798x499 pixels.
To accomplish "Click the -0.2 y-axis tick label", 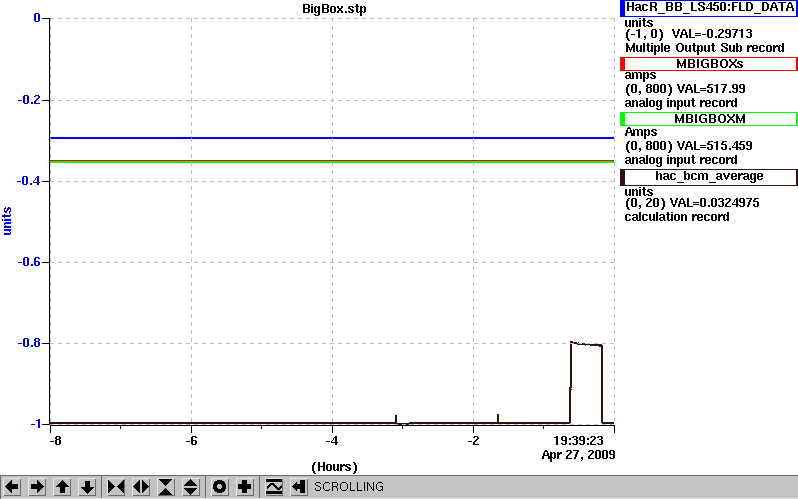I will tap(28, 100).
